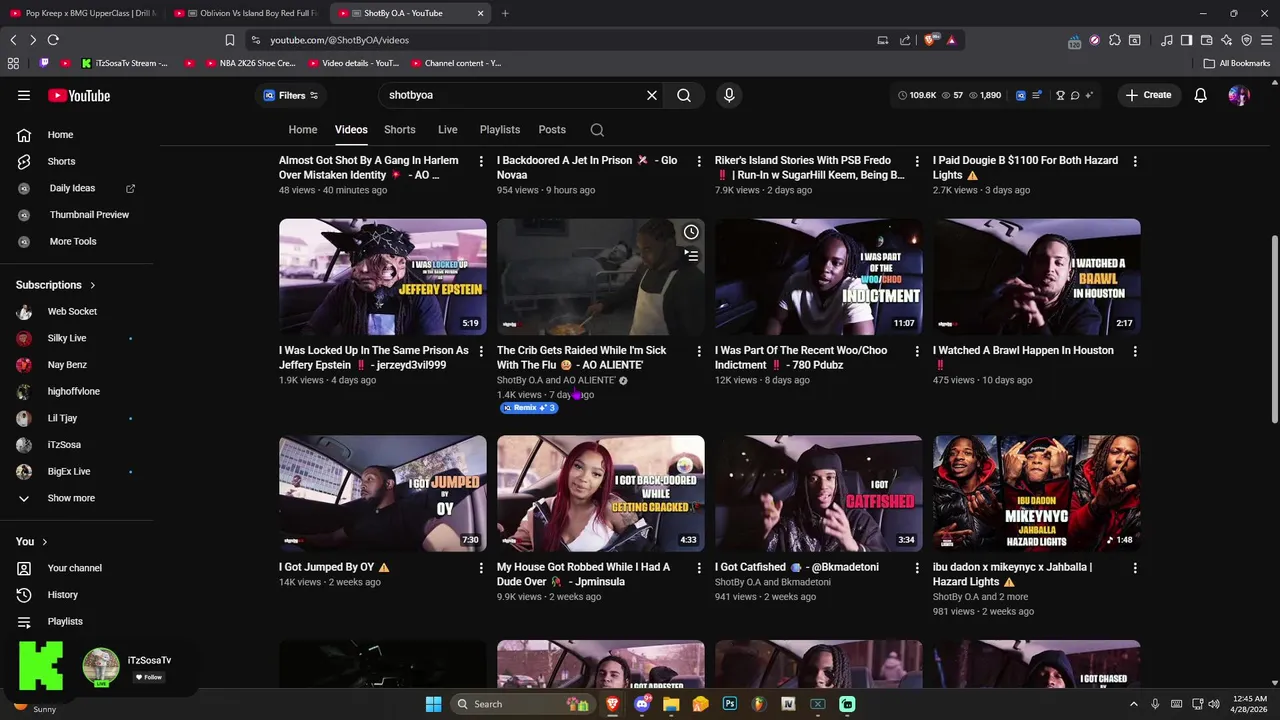Open the NBA 2K26 Shoe Cre... bookmark
The image size is (1280, 720).
pyautogui.click(x=249, y=63)
